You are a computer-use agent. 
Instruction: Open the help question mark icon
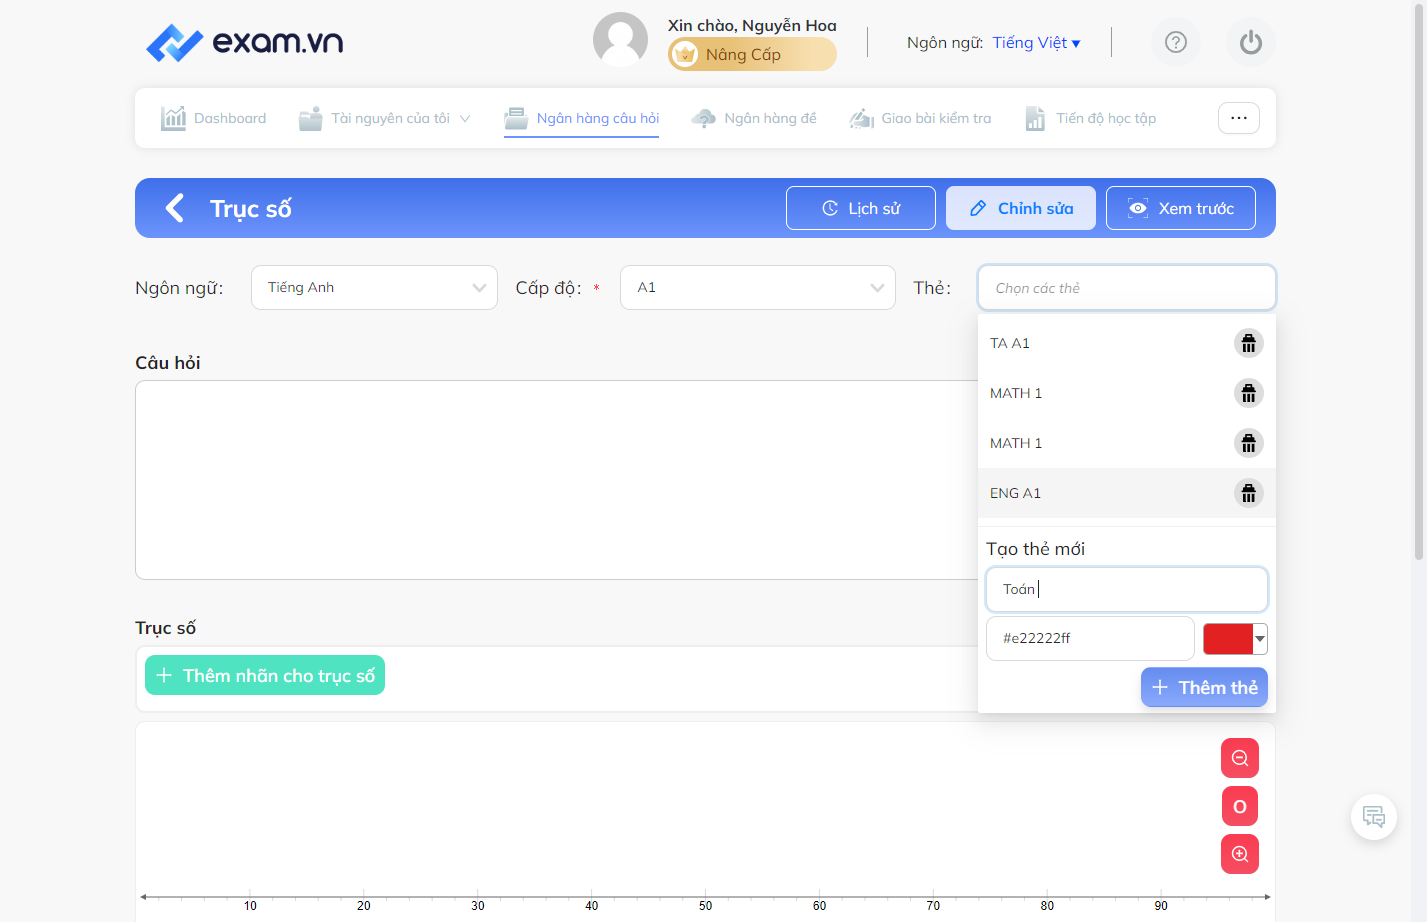point(1176,42)
